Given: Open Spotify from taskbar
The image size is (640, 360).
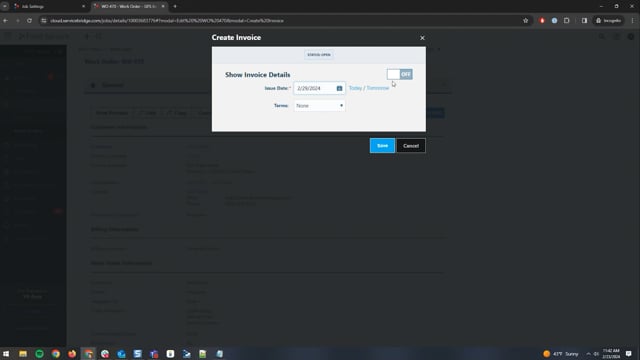Looking at the screenshot, I should click(x=40, y=354).
